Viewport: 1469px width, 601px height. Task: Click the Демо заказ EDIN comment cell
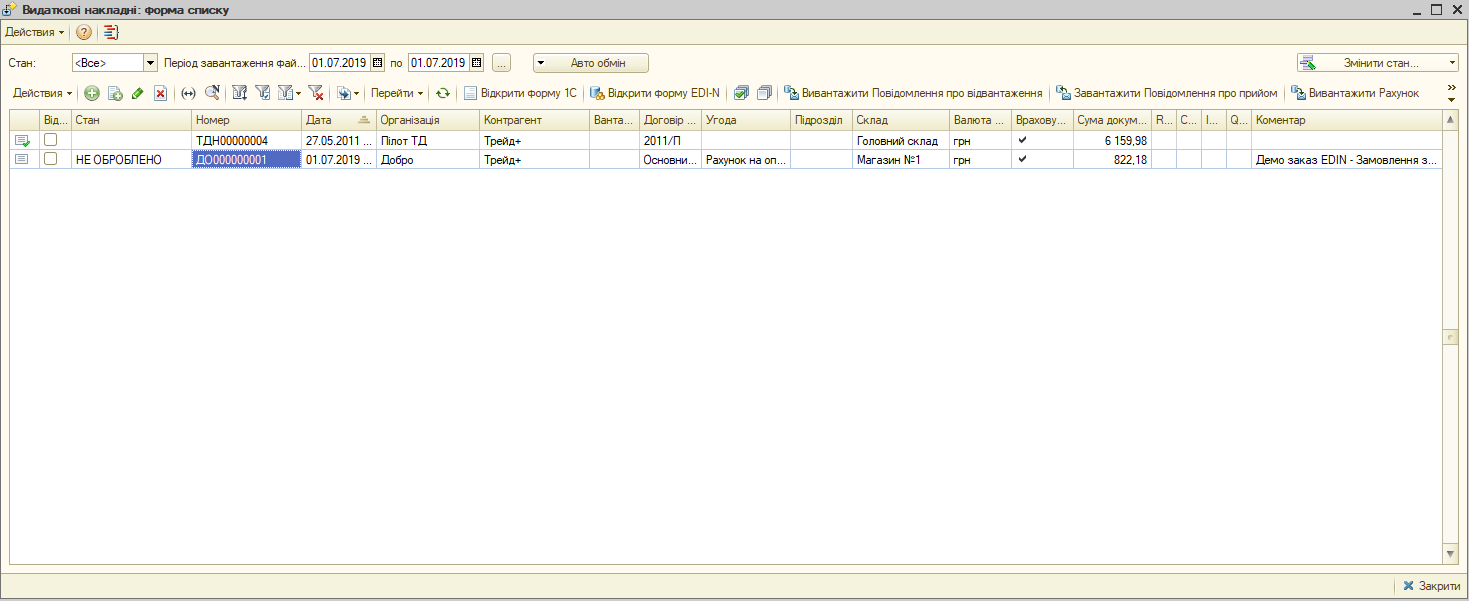click(x=1347, y=159)
